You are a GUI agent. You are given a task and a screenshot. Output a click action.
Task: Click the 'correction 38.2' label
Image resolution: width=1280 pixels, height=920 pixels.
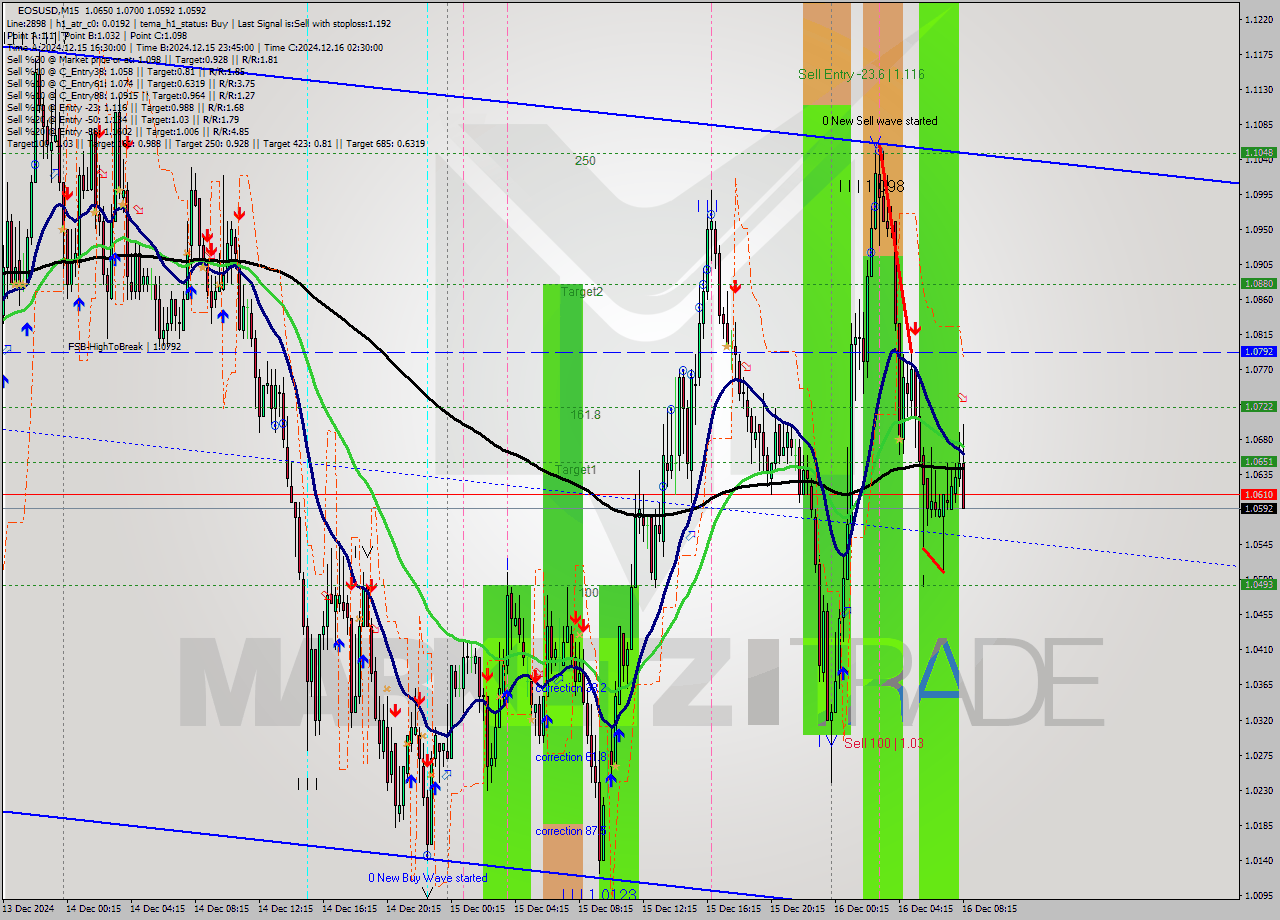[570, 688]
